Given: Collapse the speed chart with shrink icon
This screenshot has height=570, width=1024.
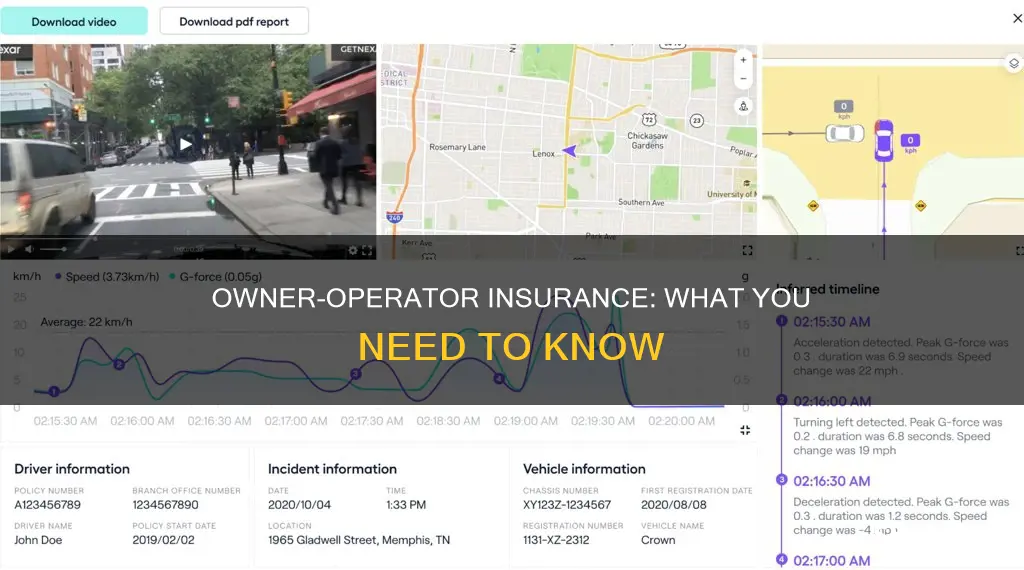Looking at the screenshot, I should [x=745, y=430].
